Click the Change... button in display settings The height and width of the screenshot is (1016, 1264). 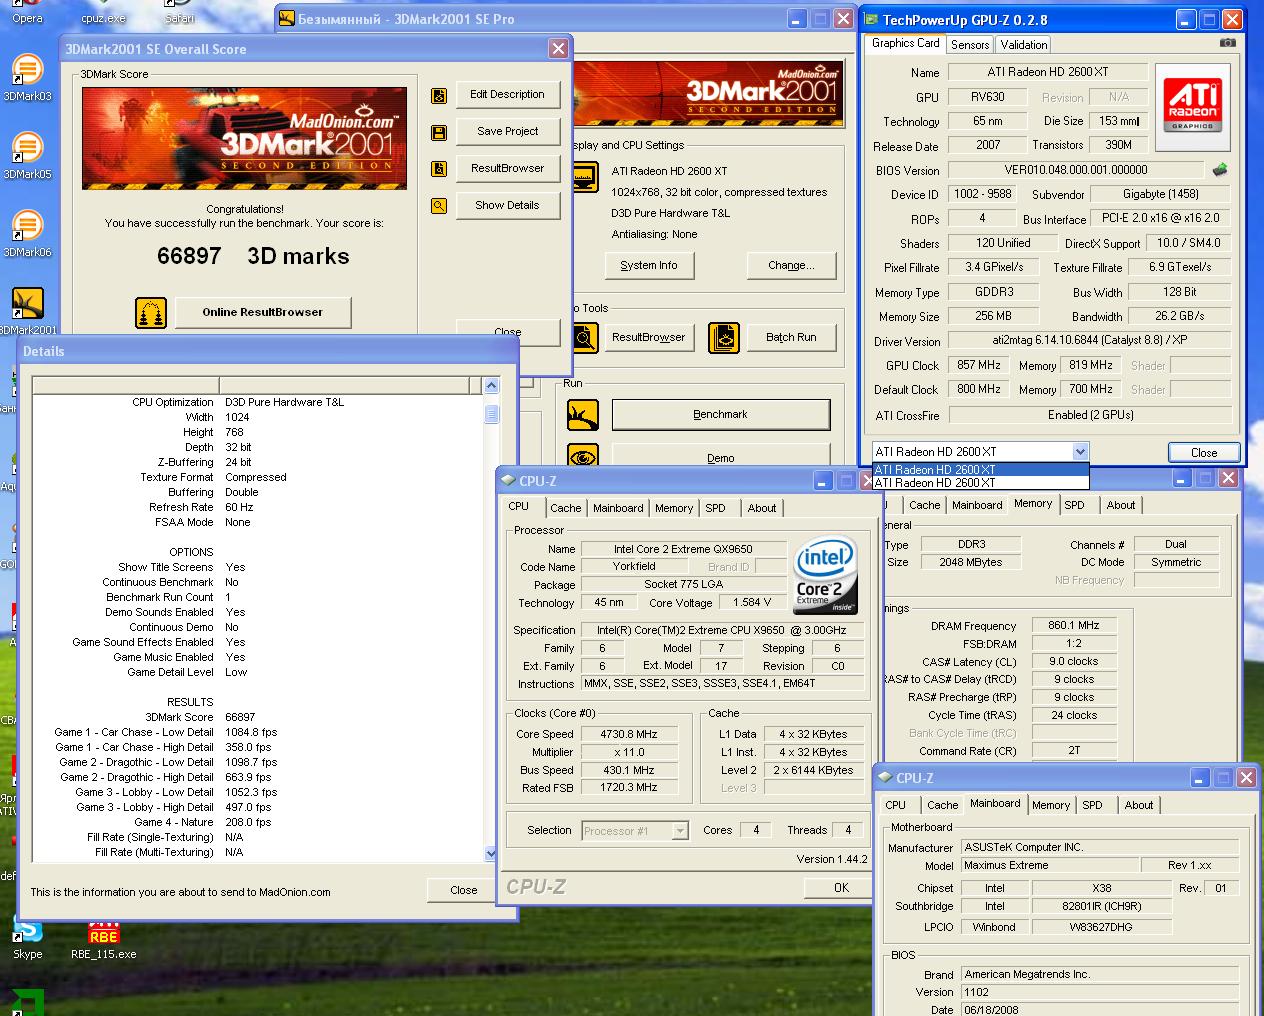click(x=791, y=266)
